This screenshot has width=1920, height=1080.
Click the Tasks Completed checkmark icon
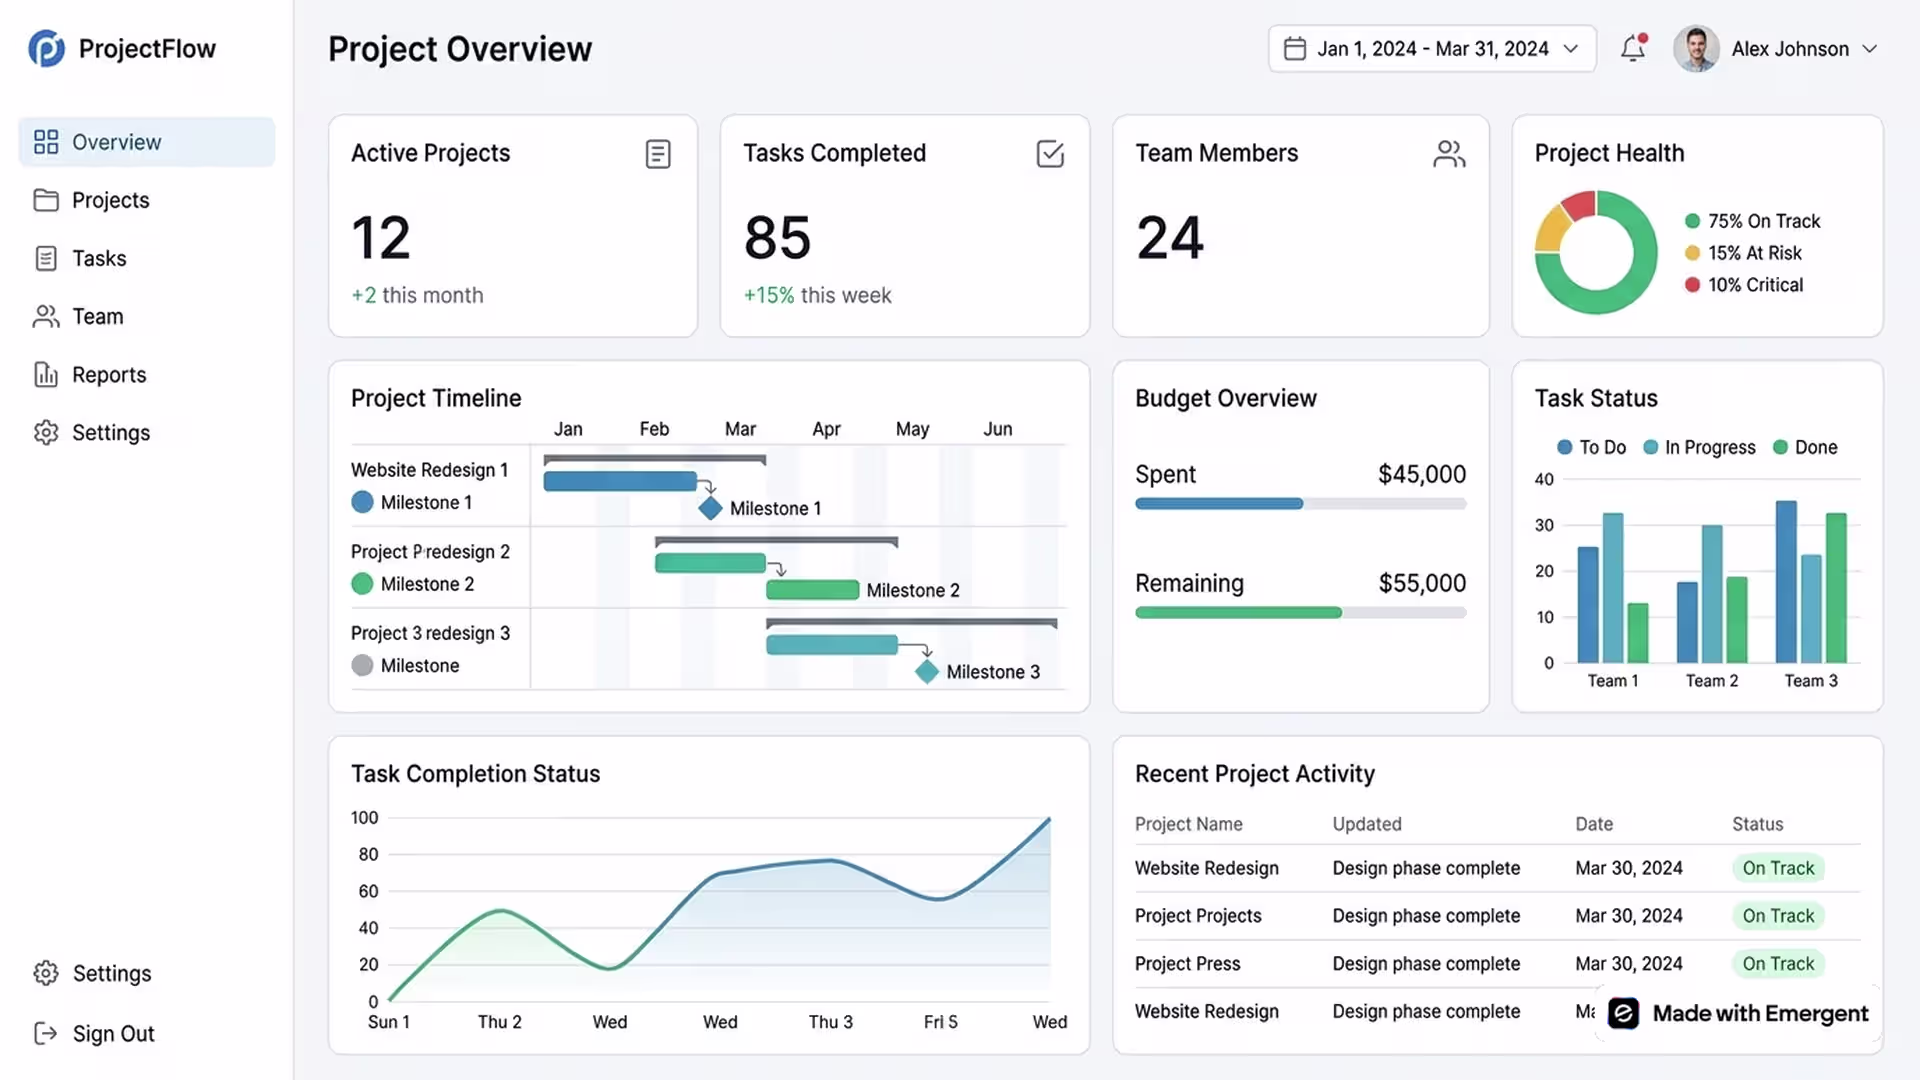point(1050,154)
